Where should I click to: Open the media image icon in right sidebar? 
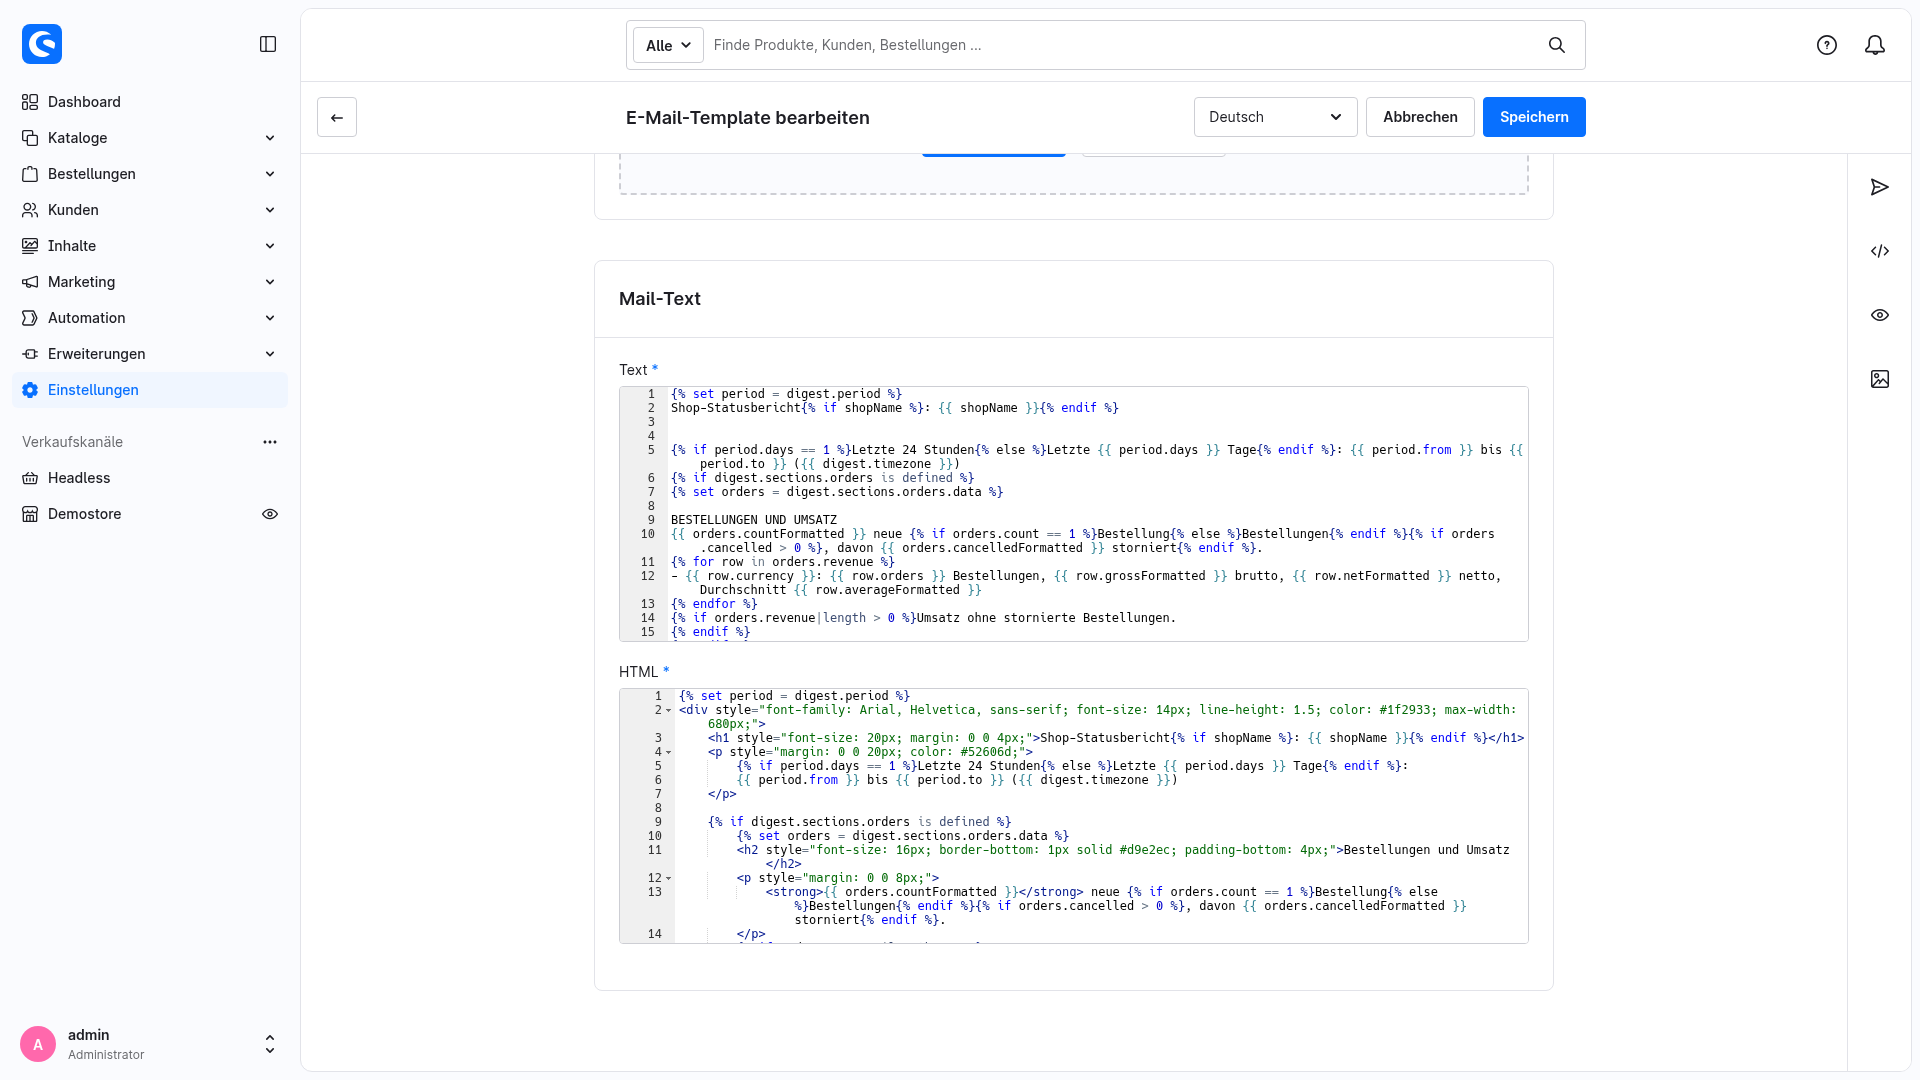tap(1880, 379)
